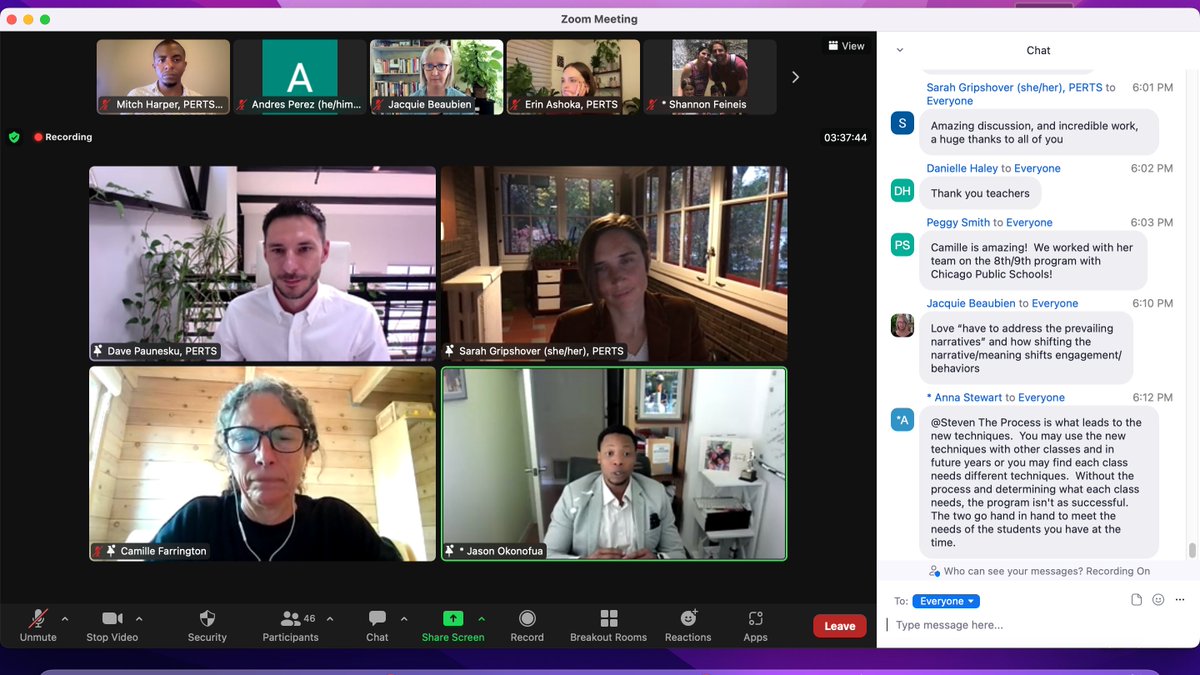This screenshot has width=1200, height=675.
Task: Click 'Thank you teachers' message bubble
Action: tap(980, 194)
